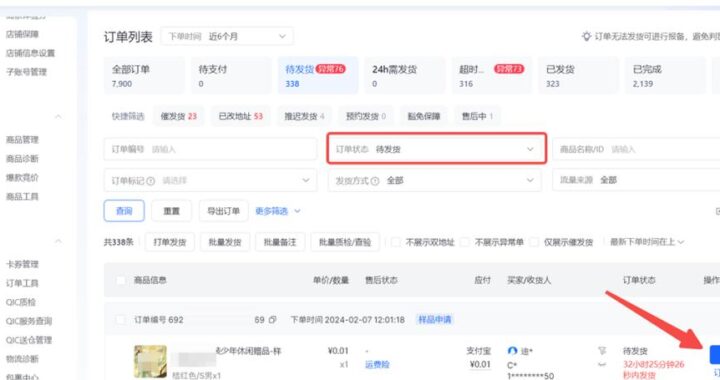Open 店铺信息设置 in the sidebar
Viewport: 720px width, 380px height.
pos(30,53)
